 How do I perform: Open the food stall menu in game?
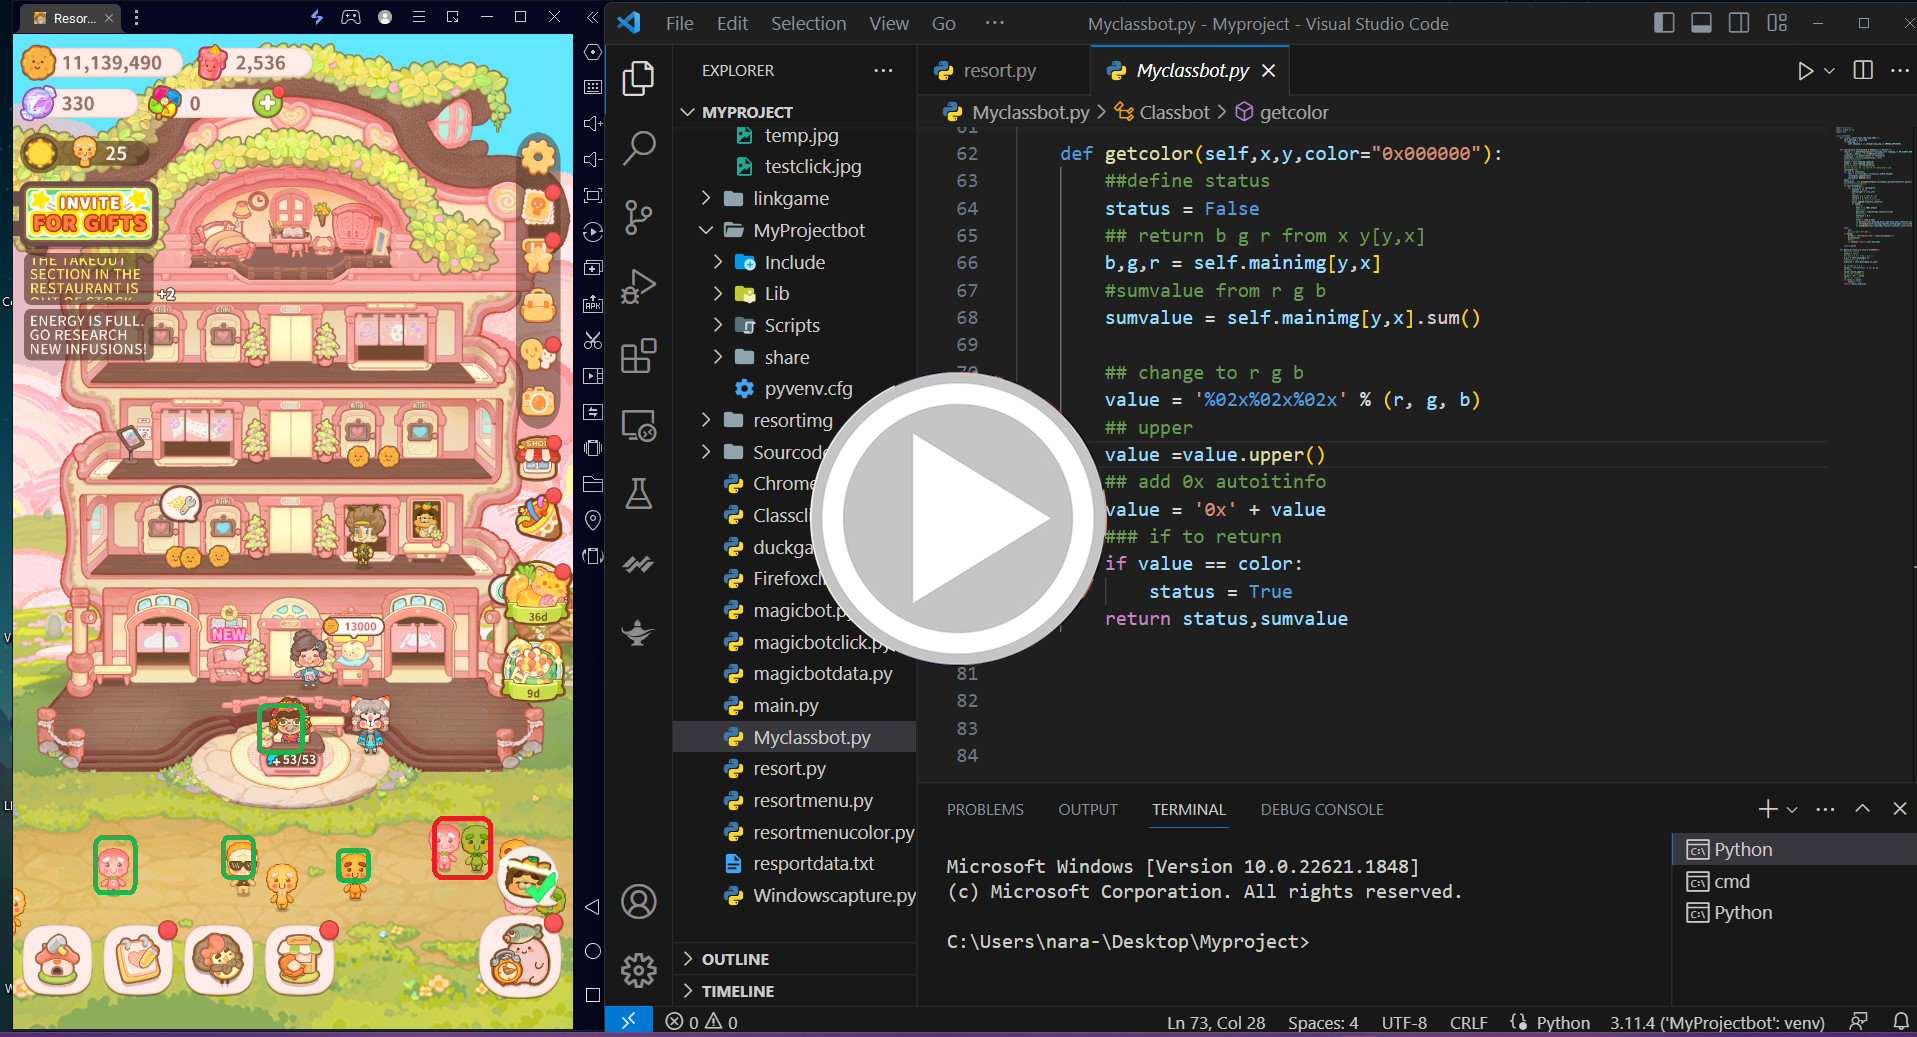pyautogui.click(x=299, y=960)
